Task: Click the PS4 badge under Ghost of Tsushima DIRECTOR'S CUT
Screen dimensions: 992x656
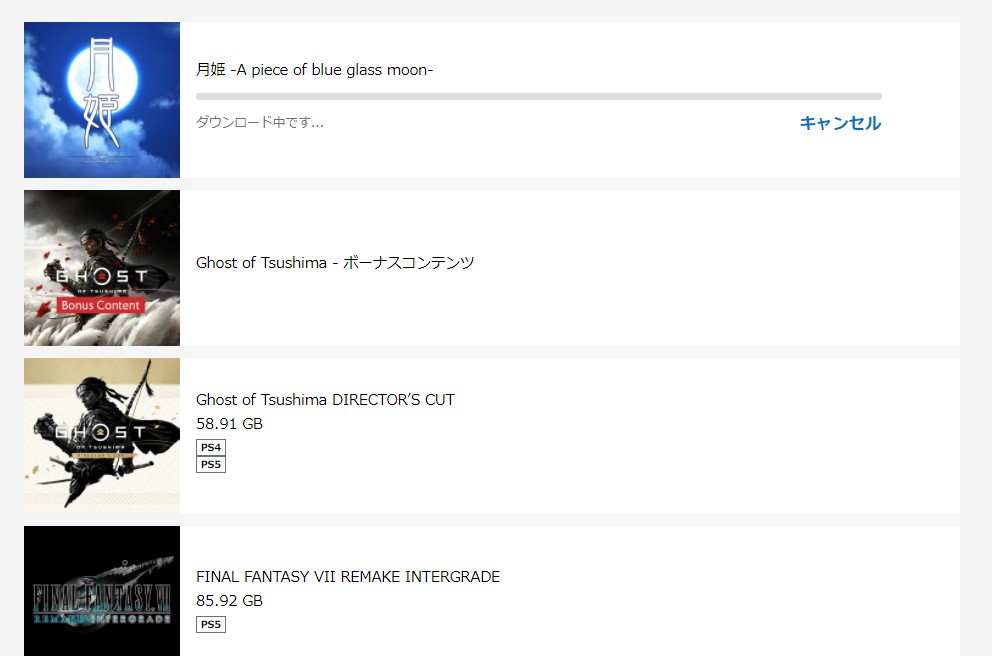Action: coord(211,447)
